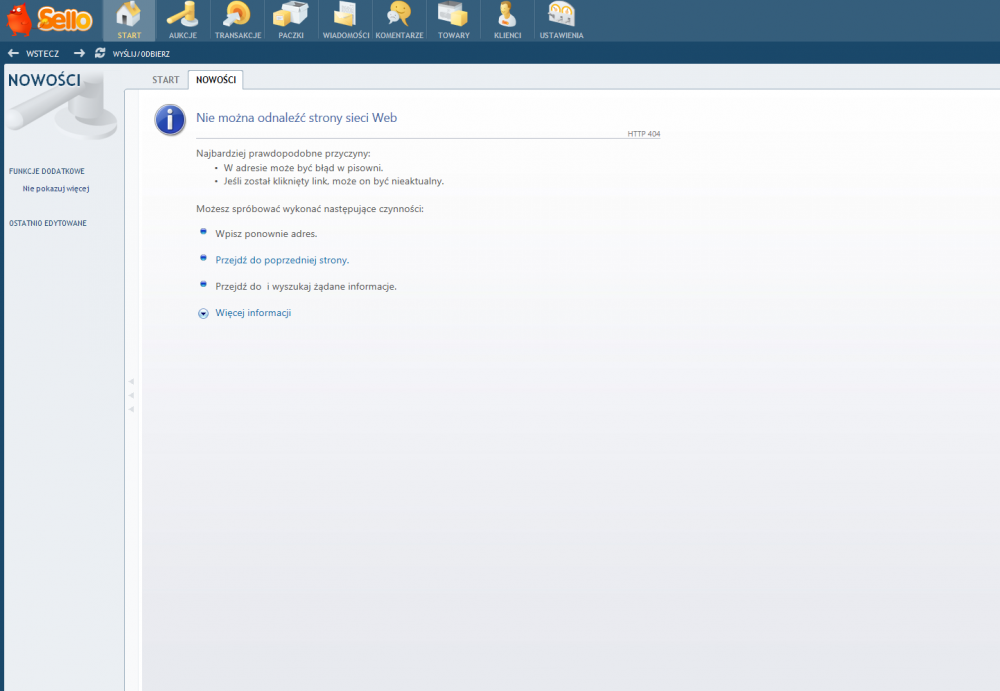Open Ustawienia settings icon
The height and width of the screenshot is (691, 1000).
(561, 17)
